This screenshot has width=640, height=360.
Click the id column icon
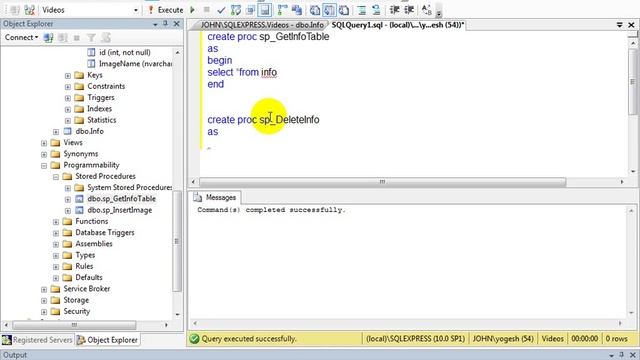pos(91,52)
